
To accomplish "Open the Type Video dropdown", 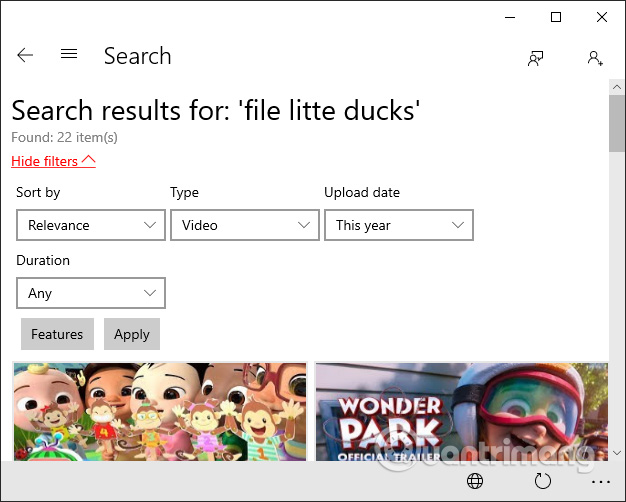I will pyautogui.click(x=245, y=225).
